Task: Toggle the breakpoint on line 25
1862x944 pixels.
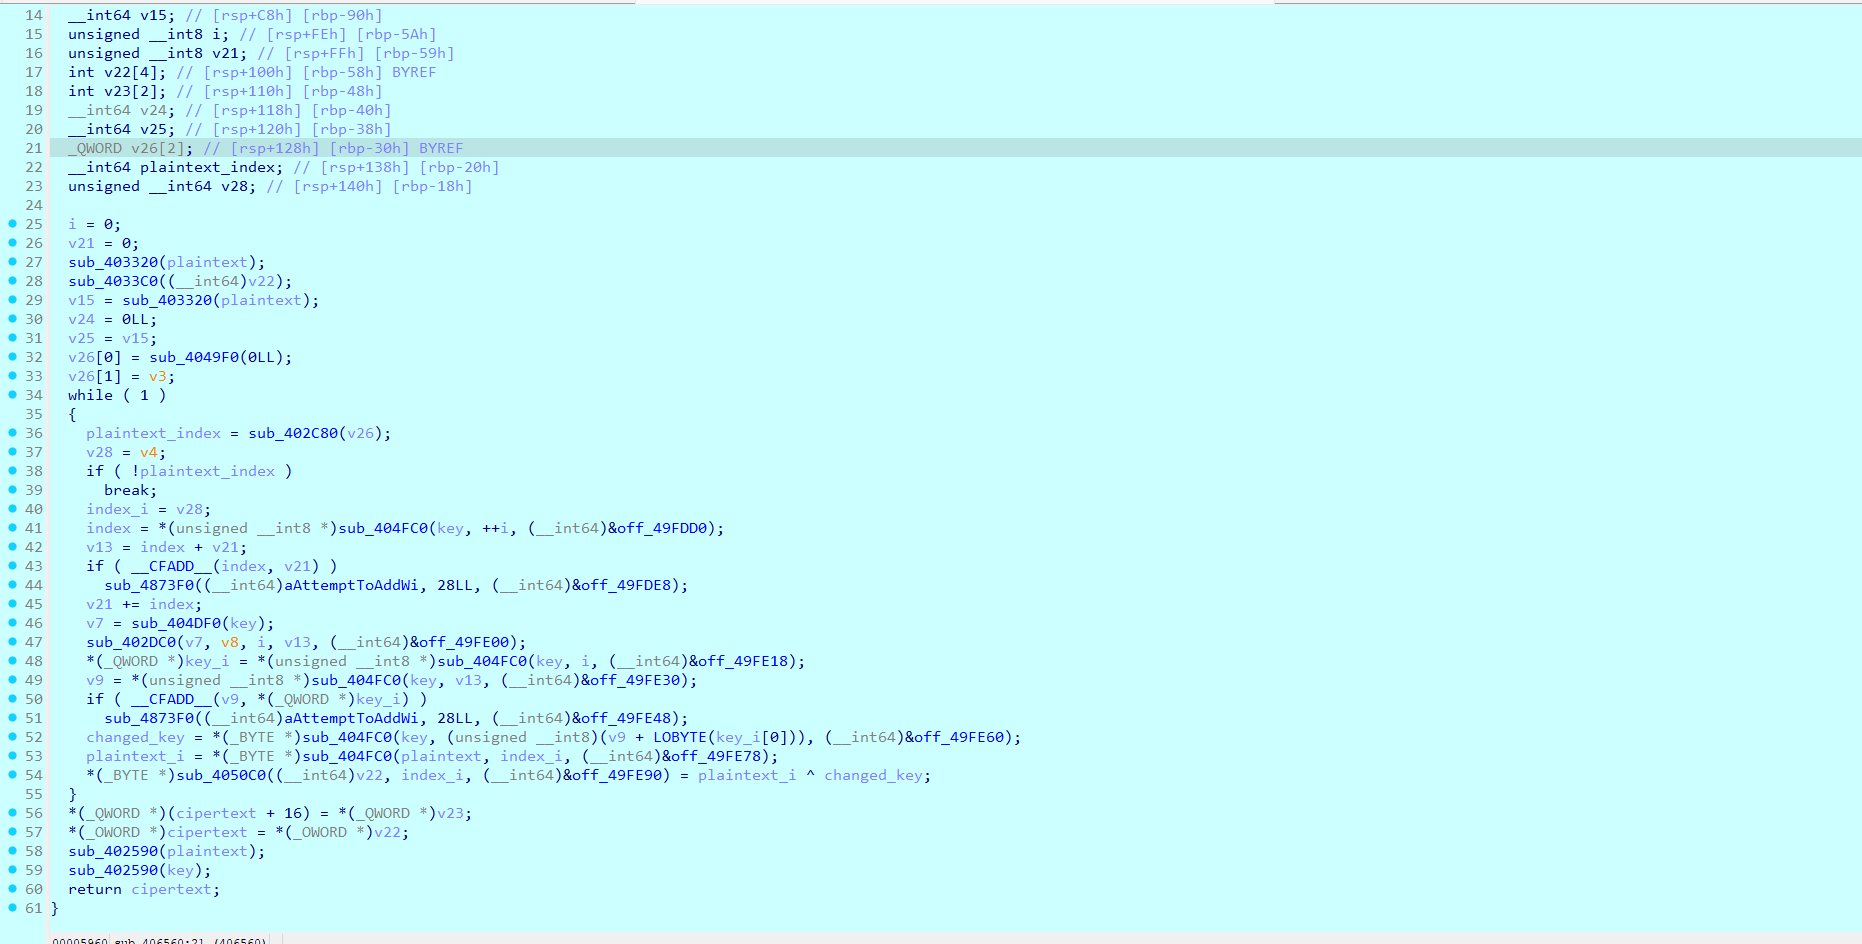Action: point(10,224)
